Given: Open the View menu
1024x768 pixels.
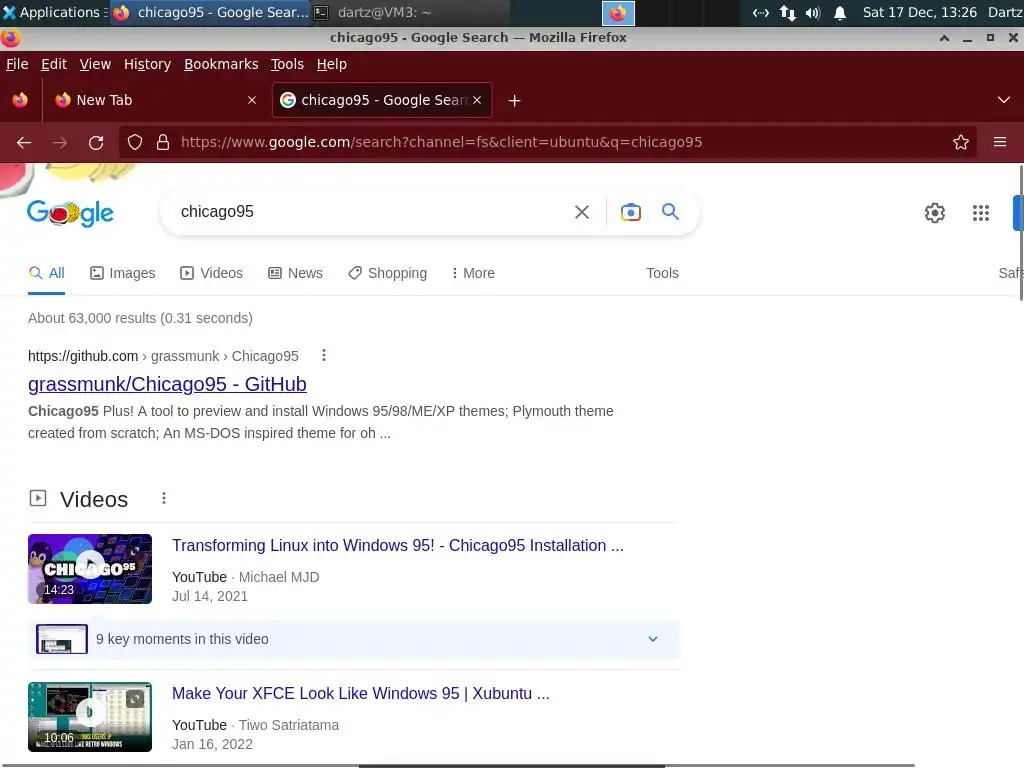Looking at the screenshot, I should (95, 64).
